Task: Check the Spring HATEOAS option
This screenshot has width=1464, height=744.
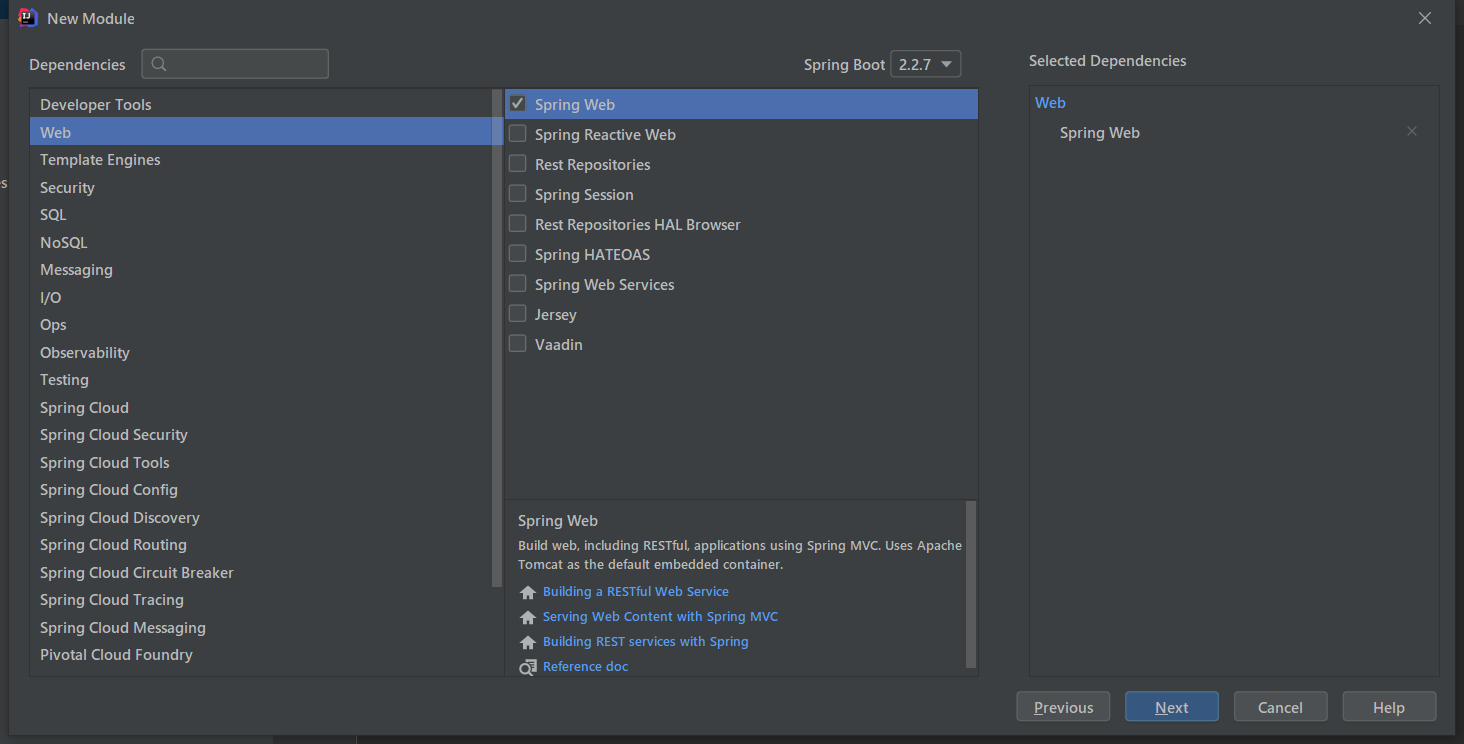Action: point(518,254)
